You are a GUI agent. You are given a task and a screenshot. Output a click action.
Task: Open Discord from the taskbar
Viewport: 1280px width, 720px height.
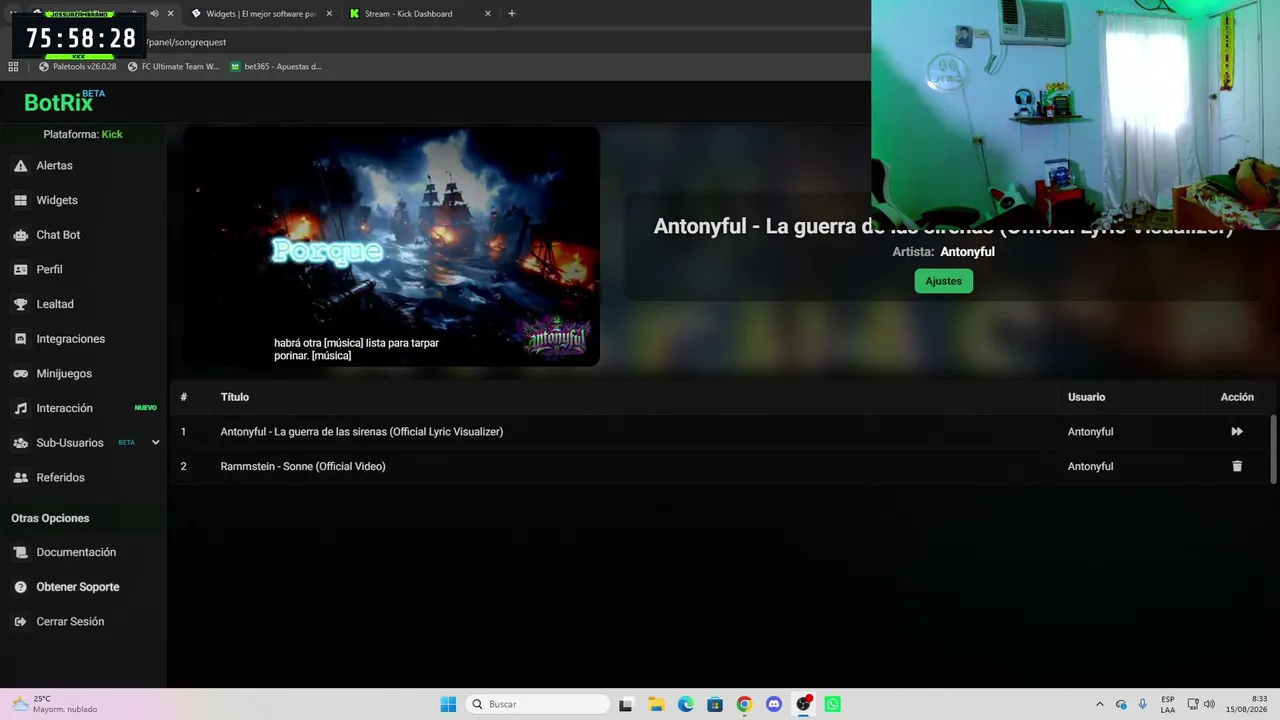point(774,704)
